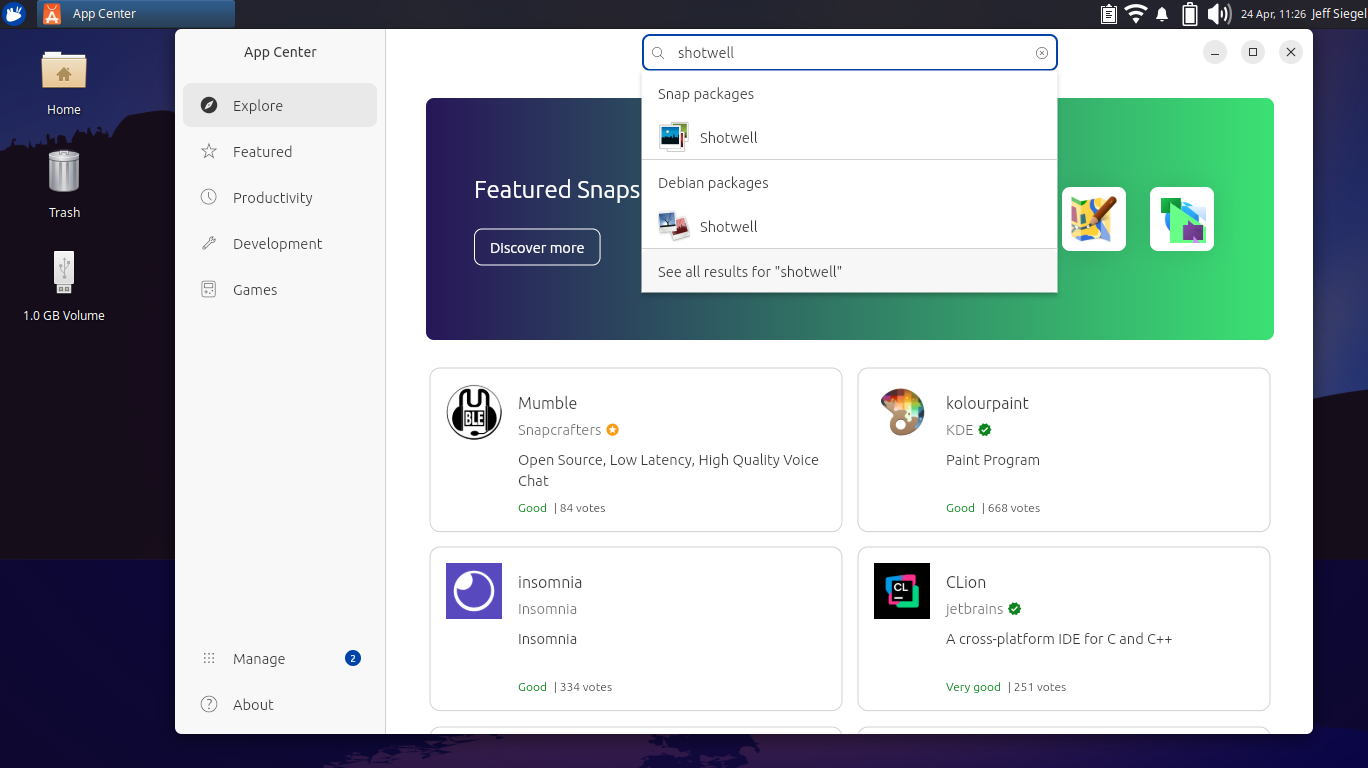The height and width of the screenshot is (768, 1368).
Task: Click the Jeff Siegel user name in panel
Action: coord(1339,14)
